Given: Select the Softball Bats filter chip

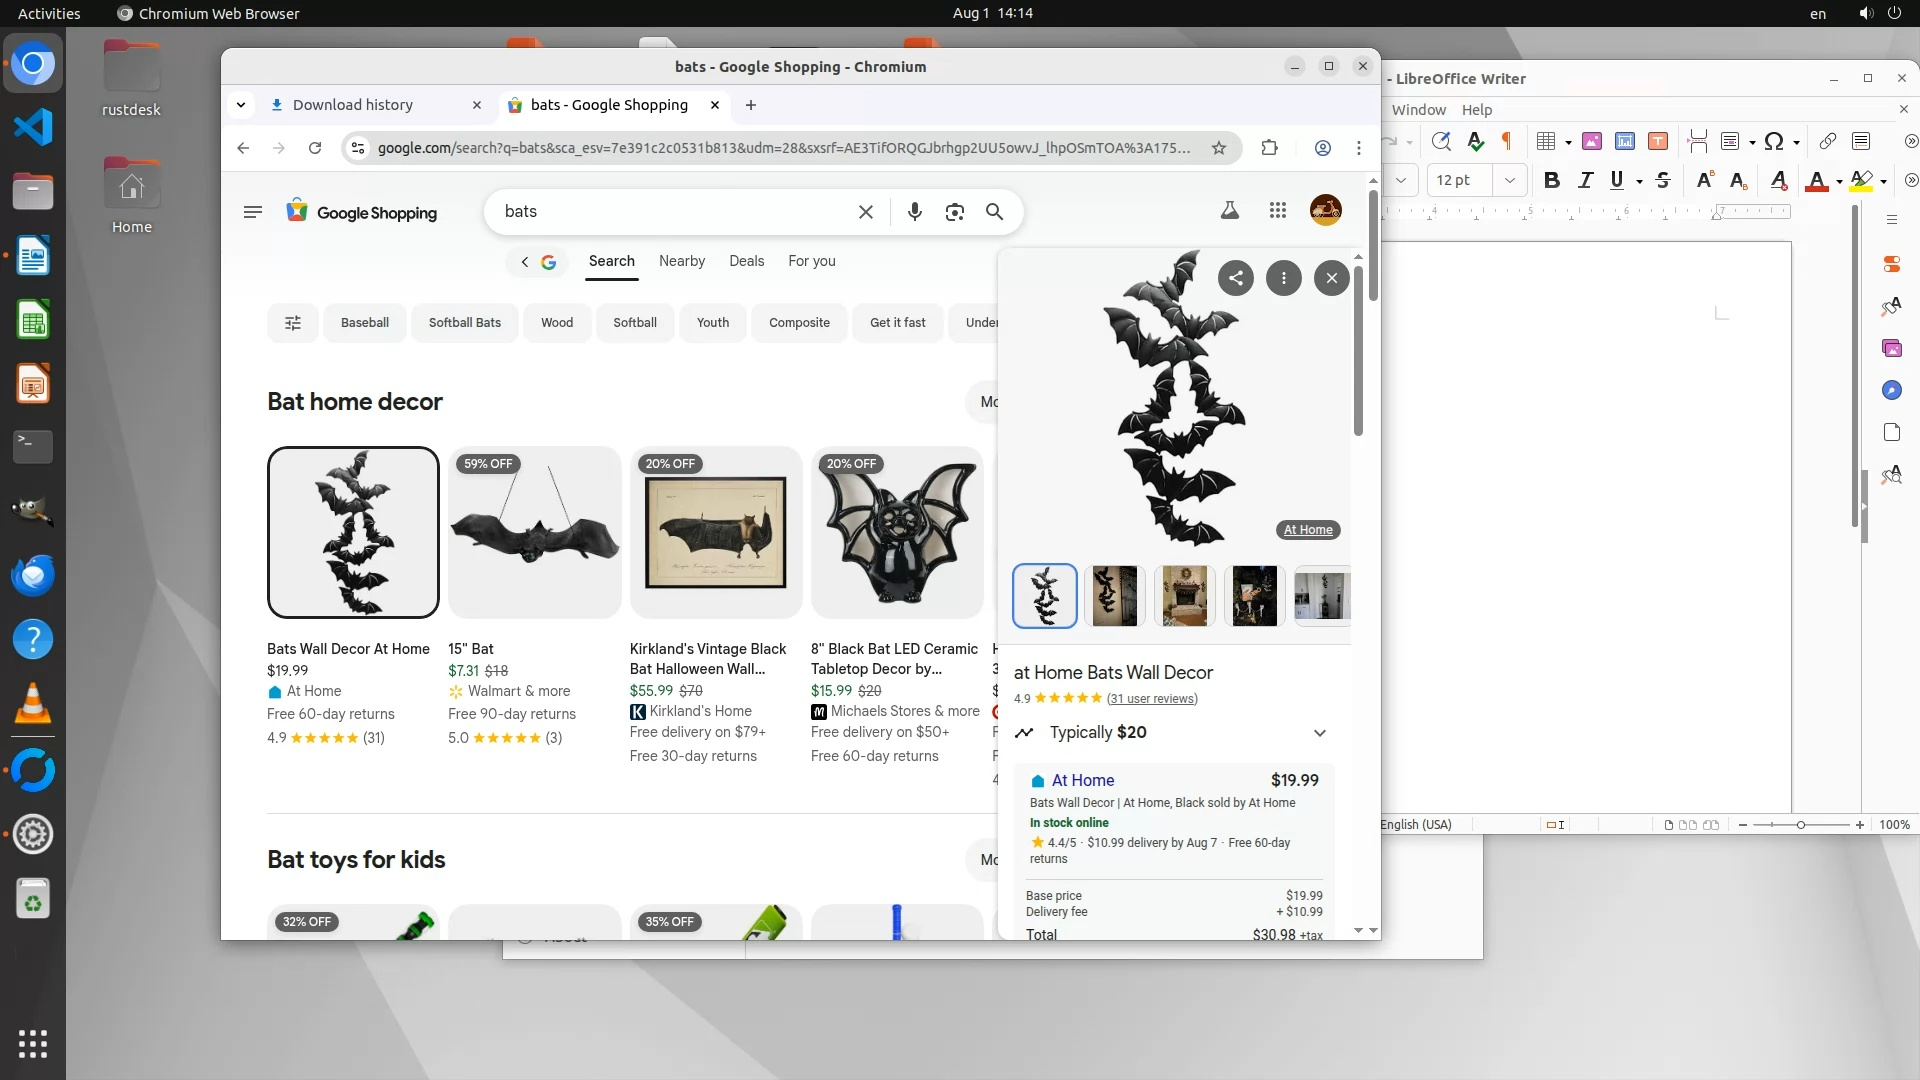Looking at the screenshot, I should 464,323.
